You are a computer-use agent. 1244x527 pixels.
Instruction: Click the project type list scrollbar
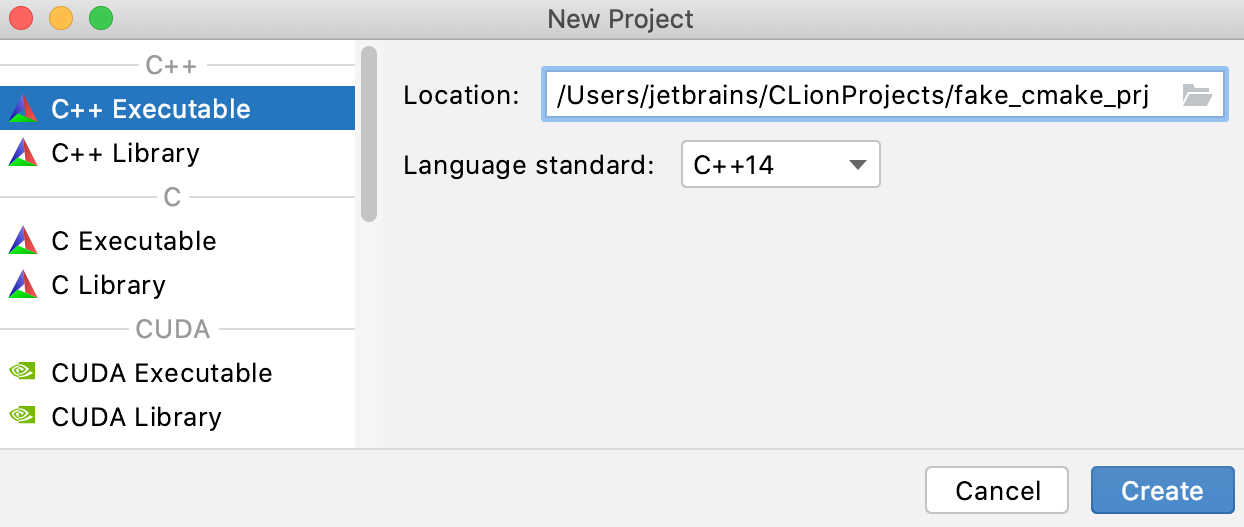tap(369, 133)
